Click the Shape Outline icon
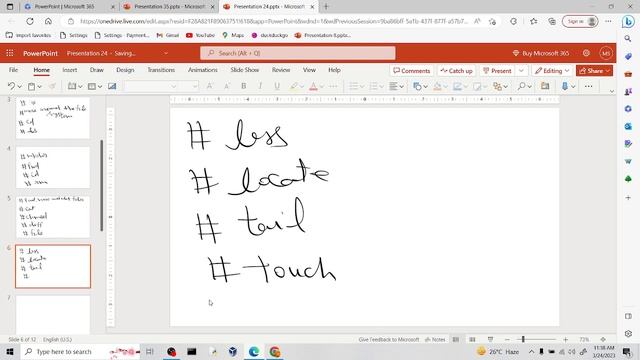Image resolution: width=640 pixels, height=360 pixels. (x=457, y=86)
